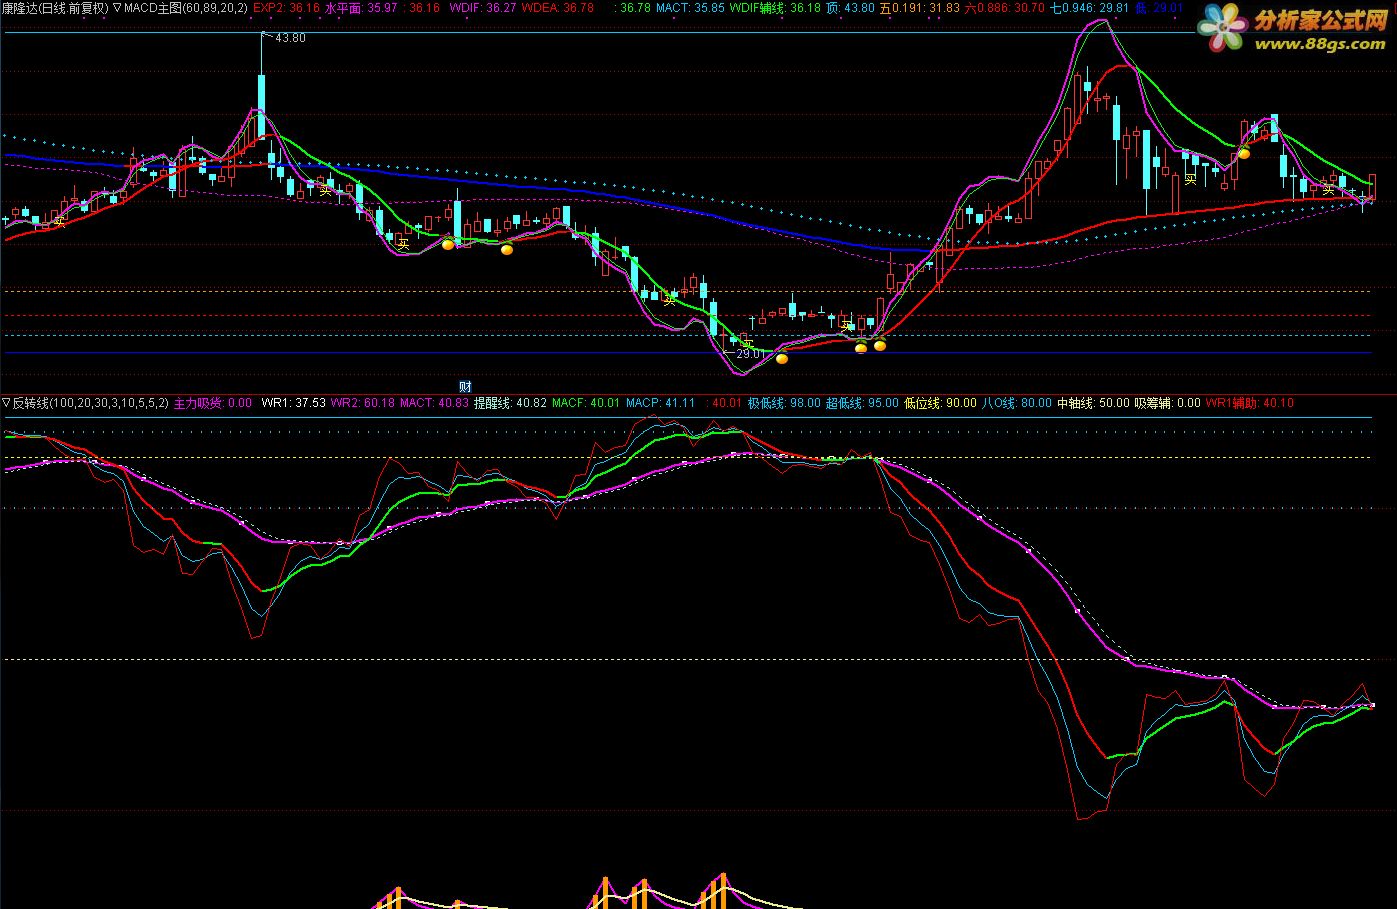
Task: Click the 中轴线: 50.00 readout
Action: [1093, 403]
